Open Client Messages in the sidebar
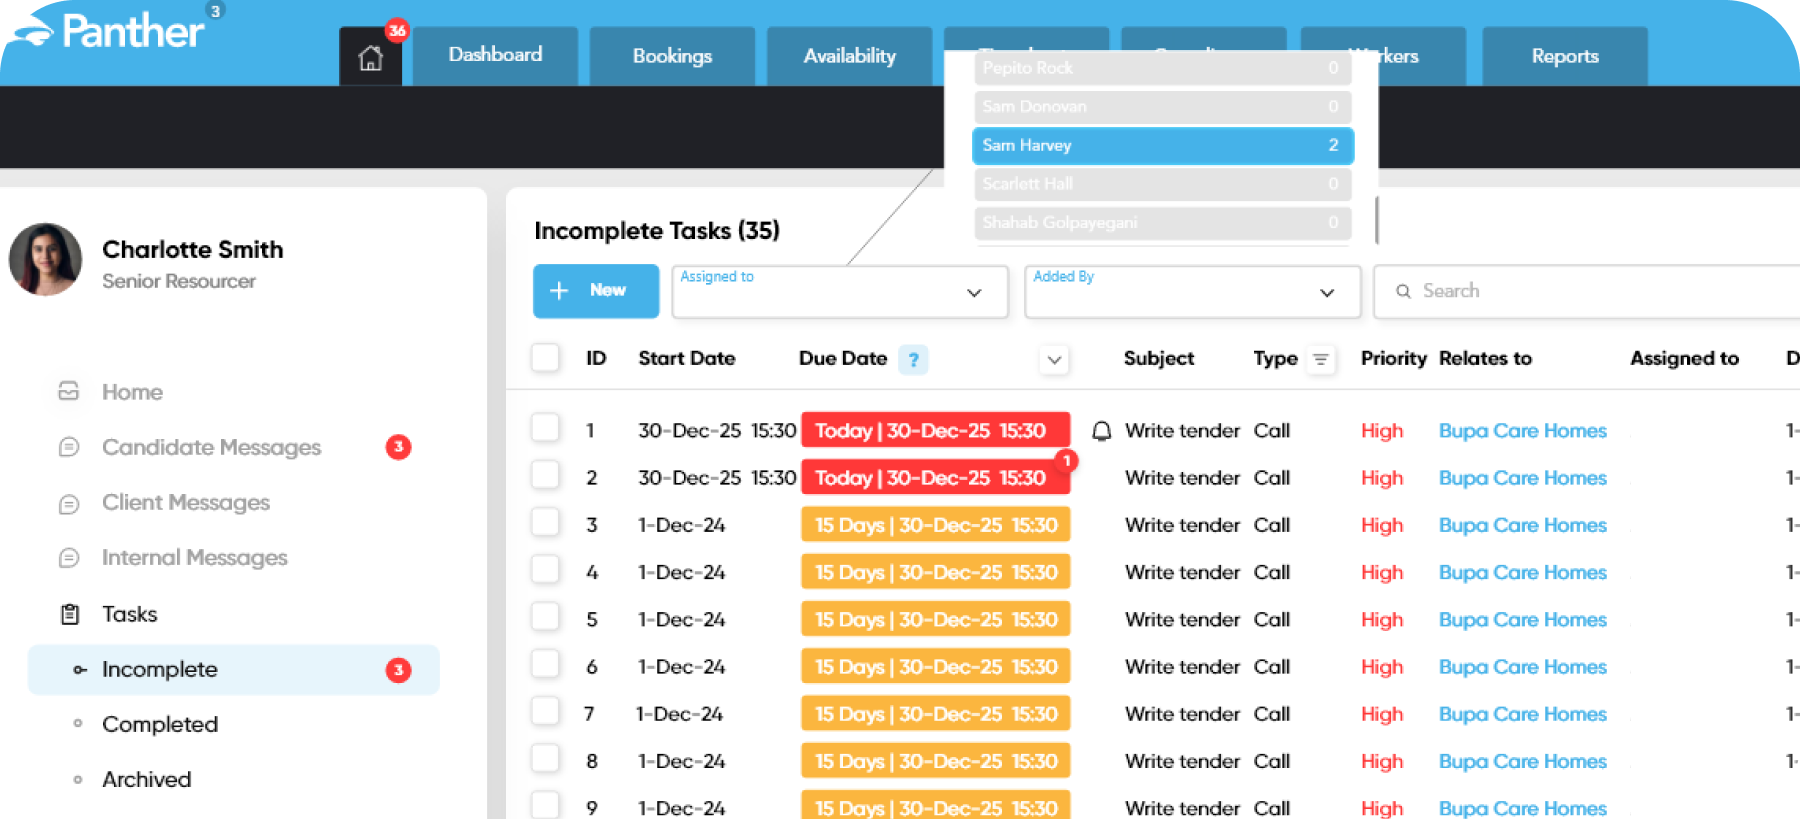 pyautogui.click(x=186, y=502)
